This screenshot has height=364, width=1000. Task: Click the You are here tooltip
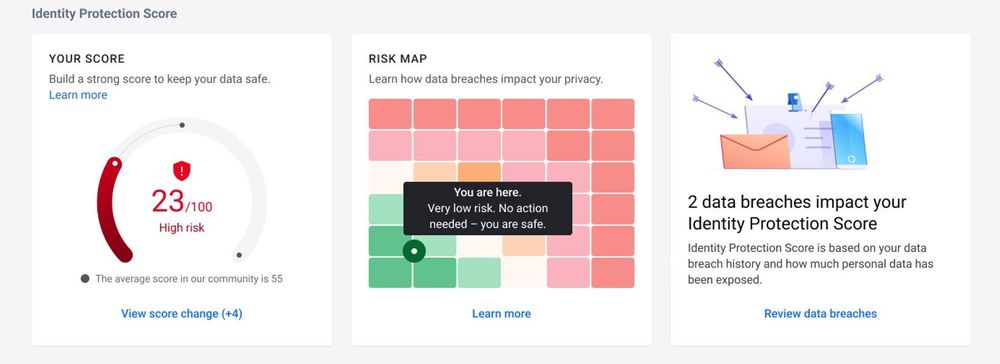coord(488,208)
